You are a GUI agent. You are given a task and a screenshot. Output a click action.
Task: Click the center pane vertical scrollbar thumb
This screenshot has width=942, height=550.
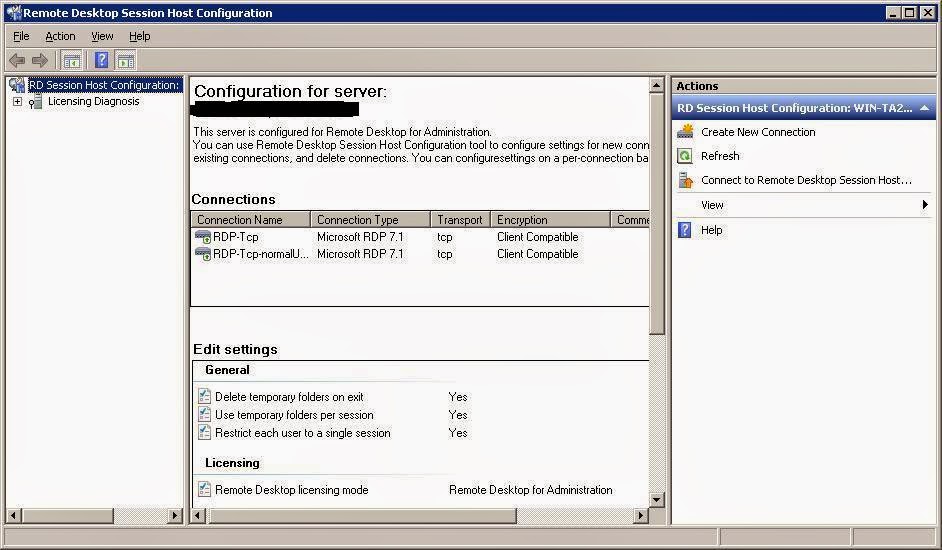[657, 214]
